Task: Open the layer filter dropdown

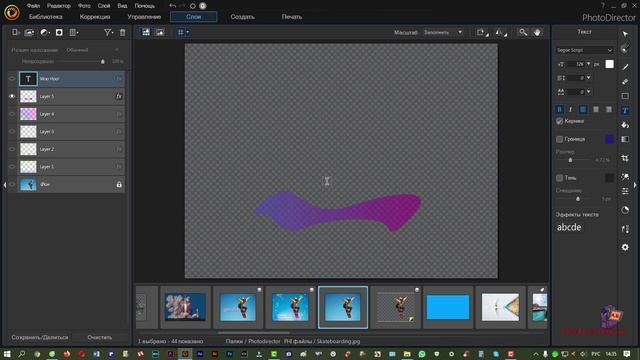Action: coord(108,33)
